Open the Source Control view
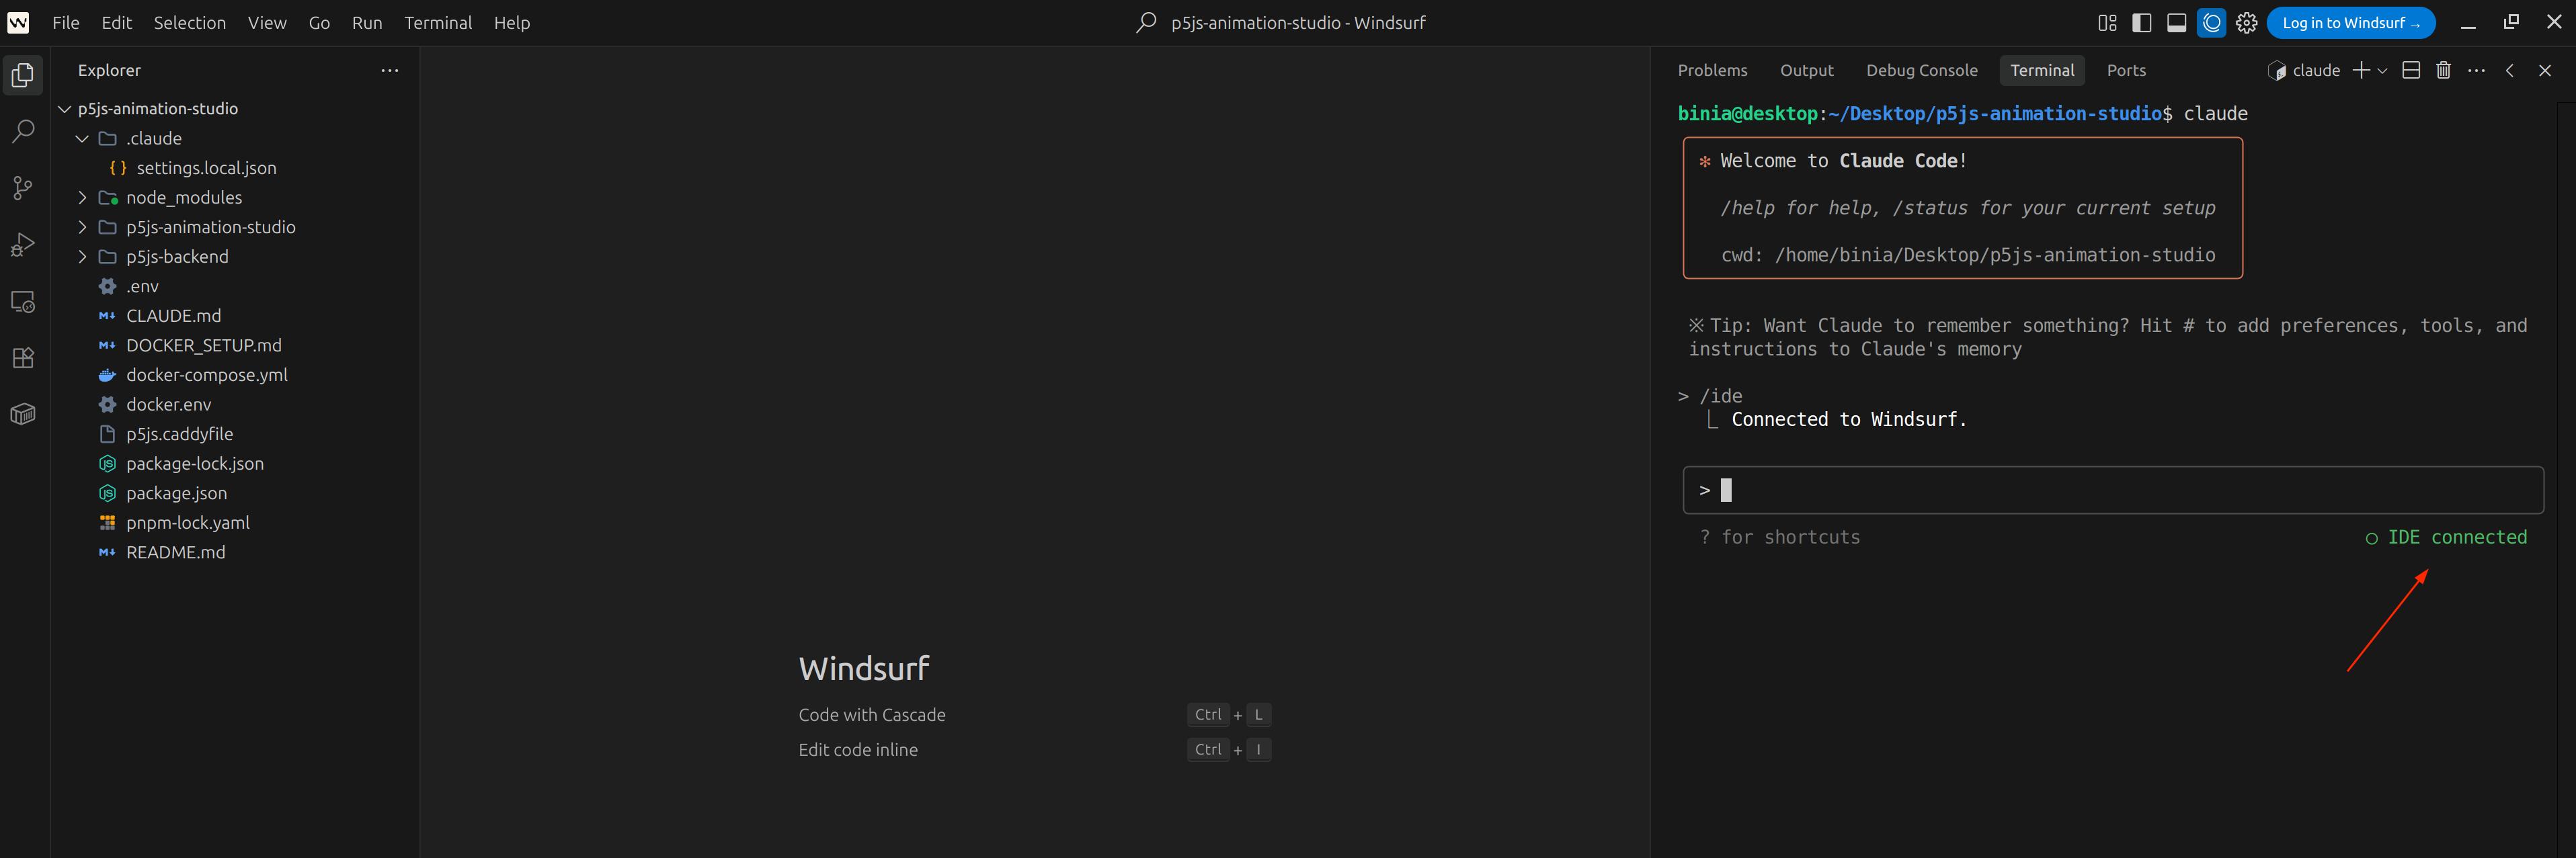2576x858 pixels. 22,188
